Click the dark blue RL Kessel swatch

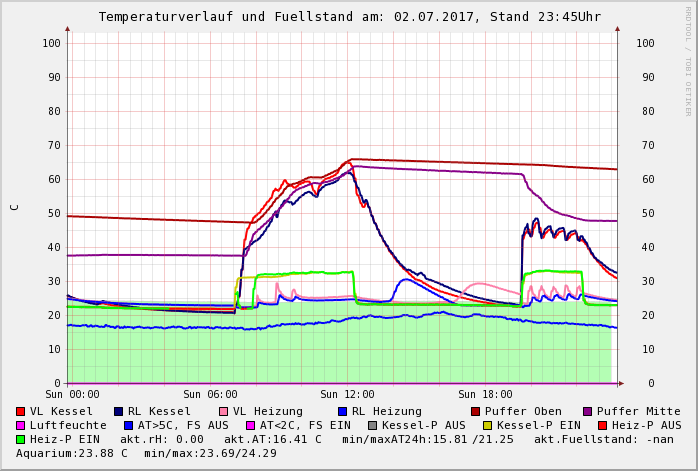[118, 412]
